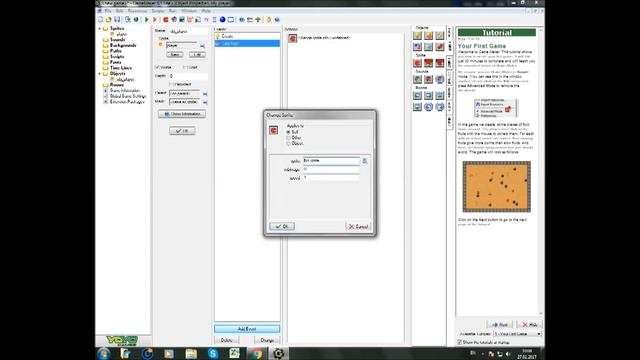The height and width of the screenshot is (360, 640).
Task: Cancel the Change Sprite dialog
Action: coord(358,226)
